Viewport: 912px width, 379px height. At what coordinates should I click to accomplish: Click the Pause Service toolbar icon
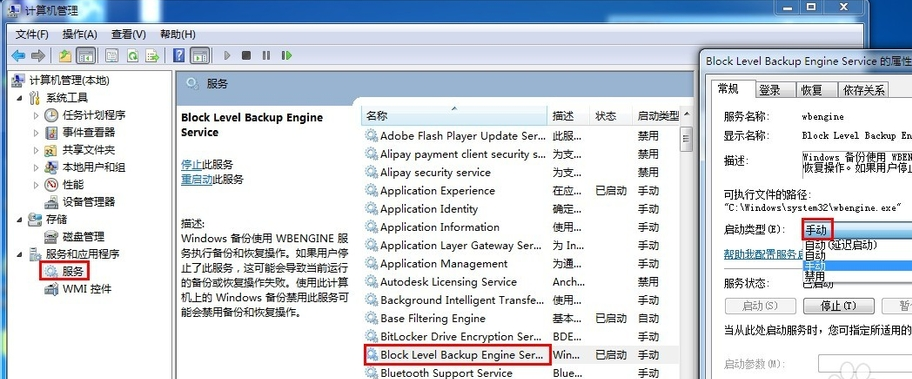tap(266, 56)
